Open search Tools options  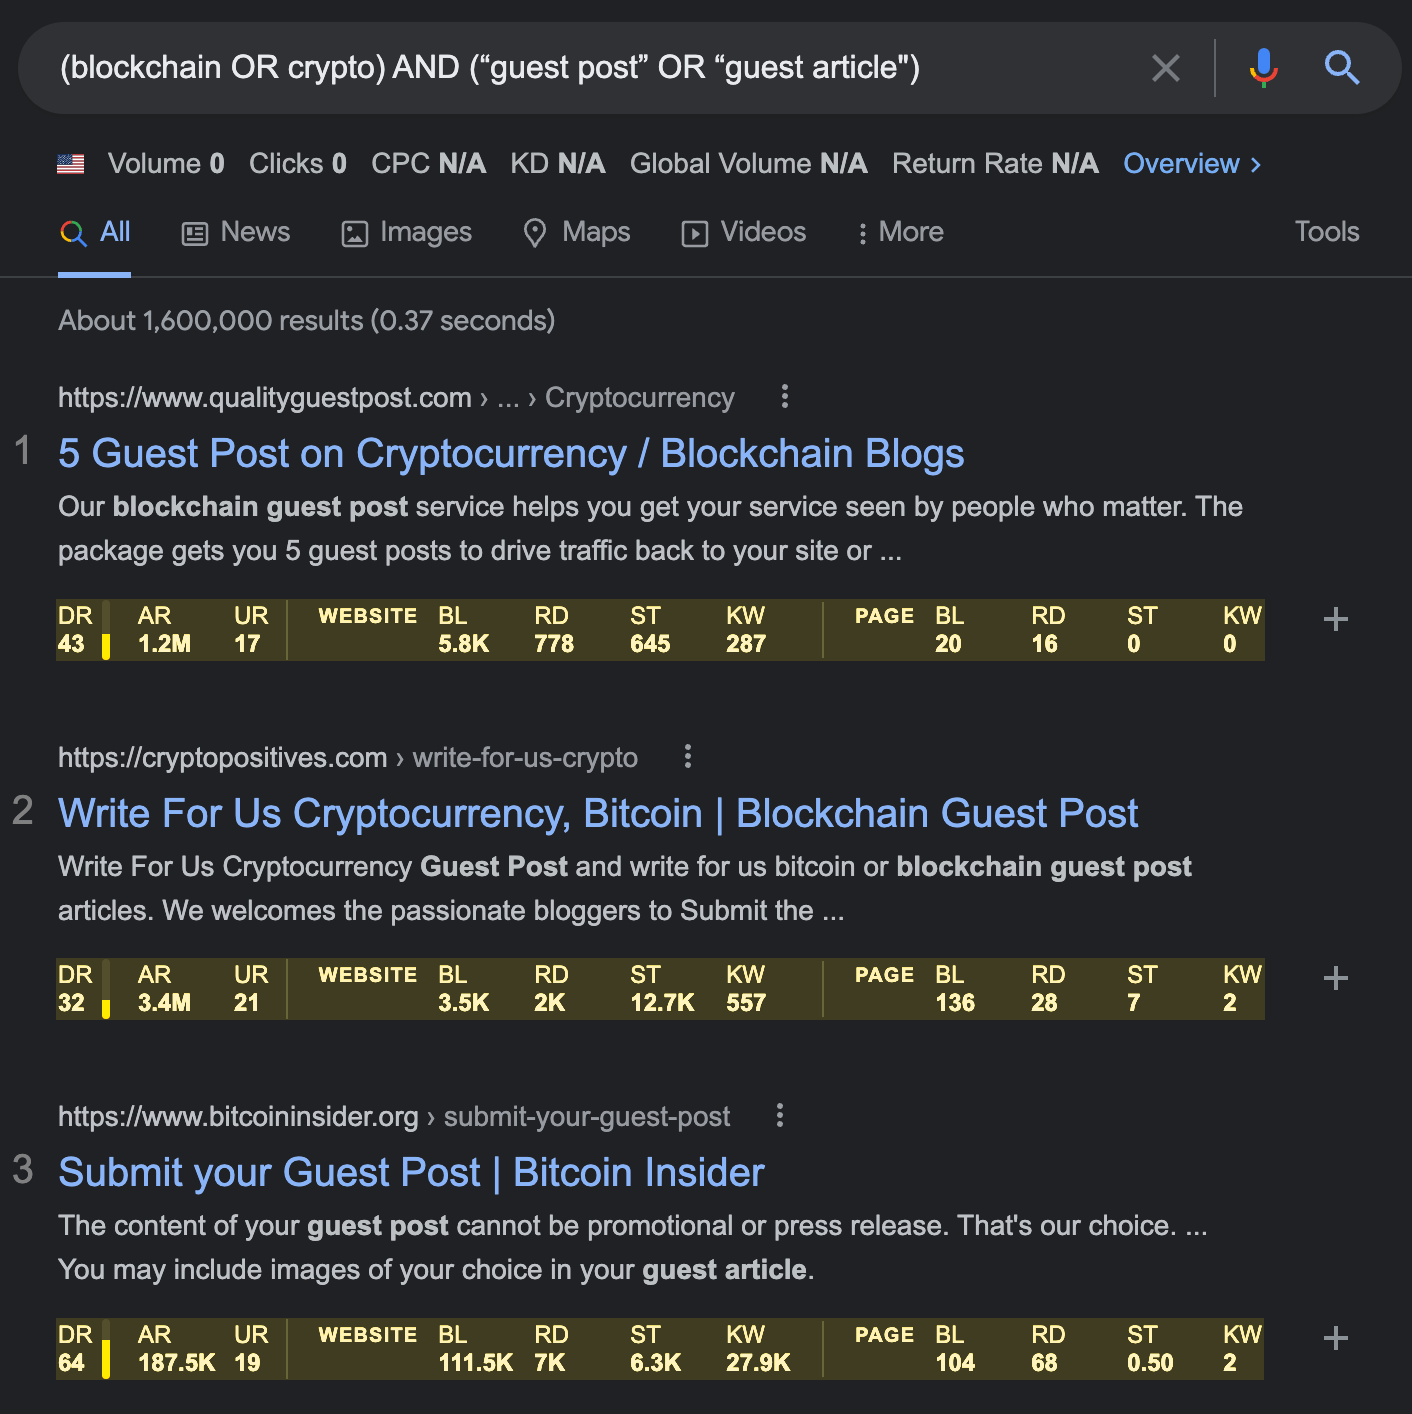1326,232
